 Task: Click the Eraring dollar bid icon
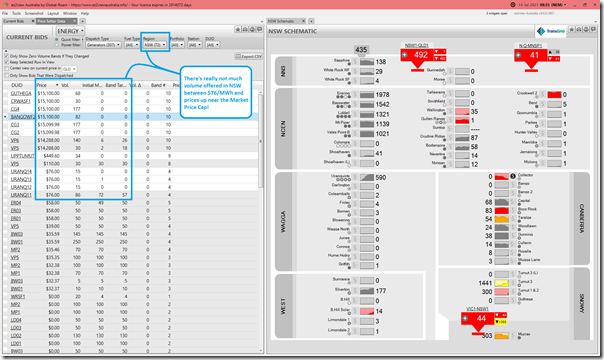pos(355,95)
